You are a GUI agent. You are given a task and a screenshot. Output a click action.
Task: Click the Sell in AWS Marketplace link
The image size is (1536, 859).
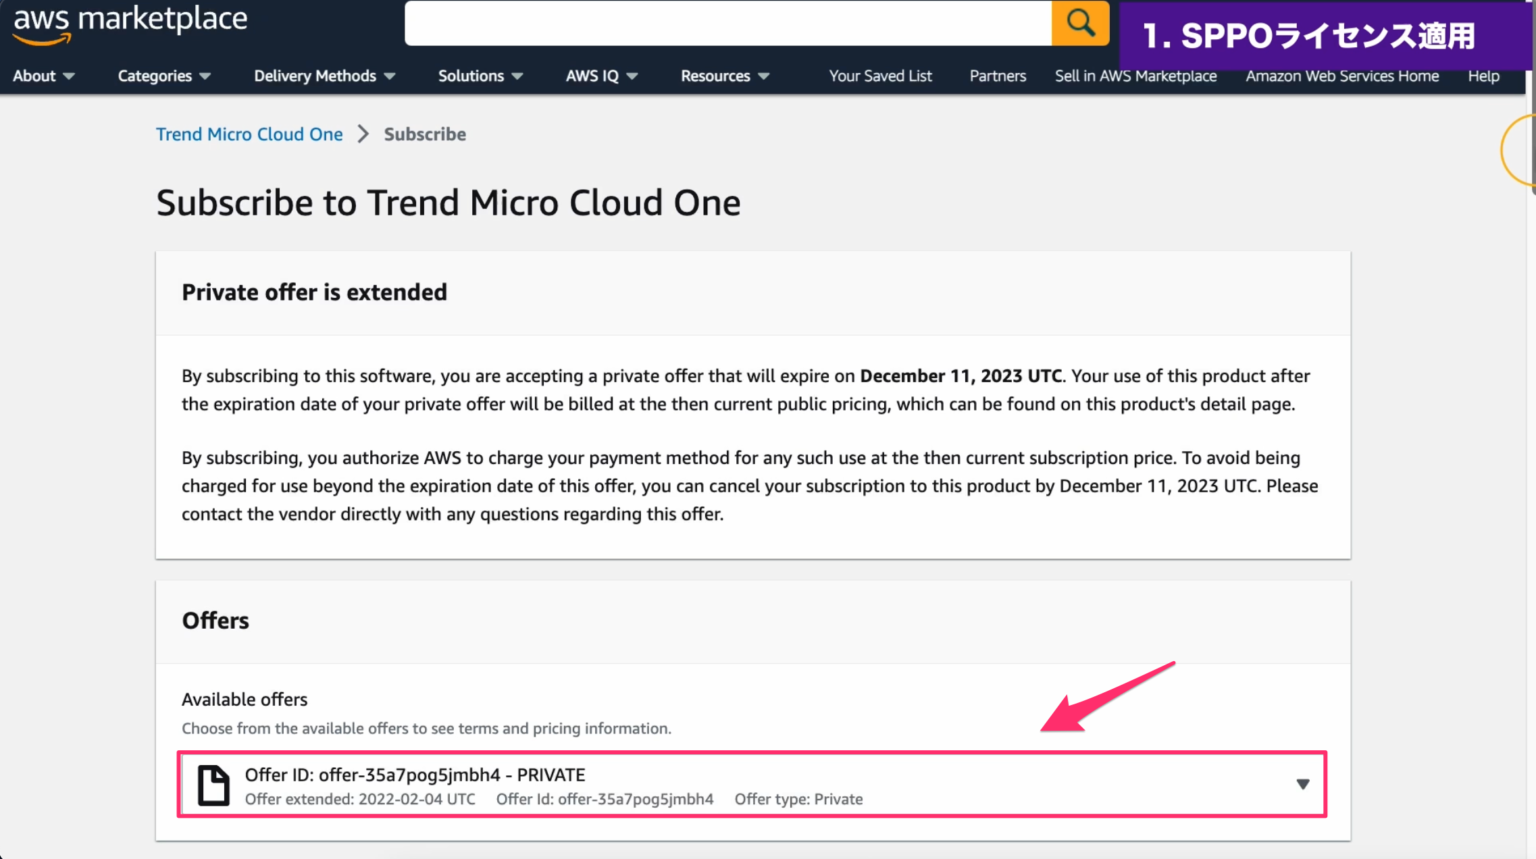click(x=1136, y=75)
